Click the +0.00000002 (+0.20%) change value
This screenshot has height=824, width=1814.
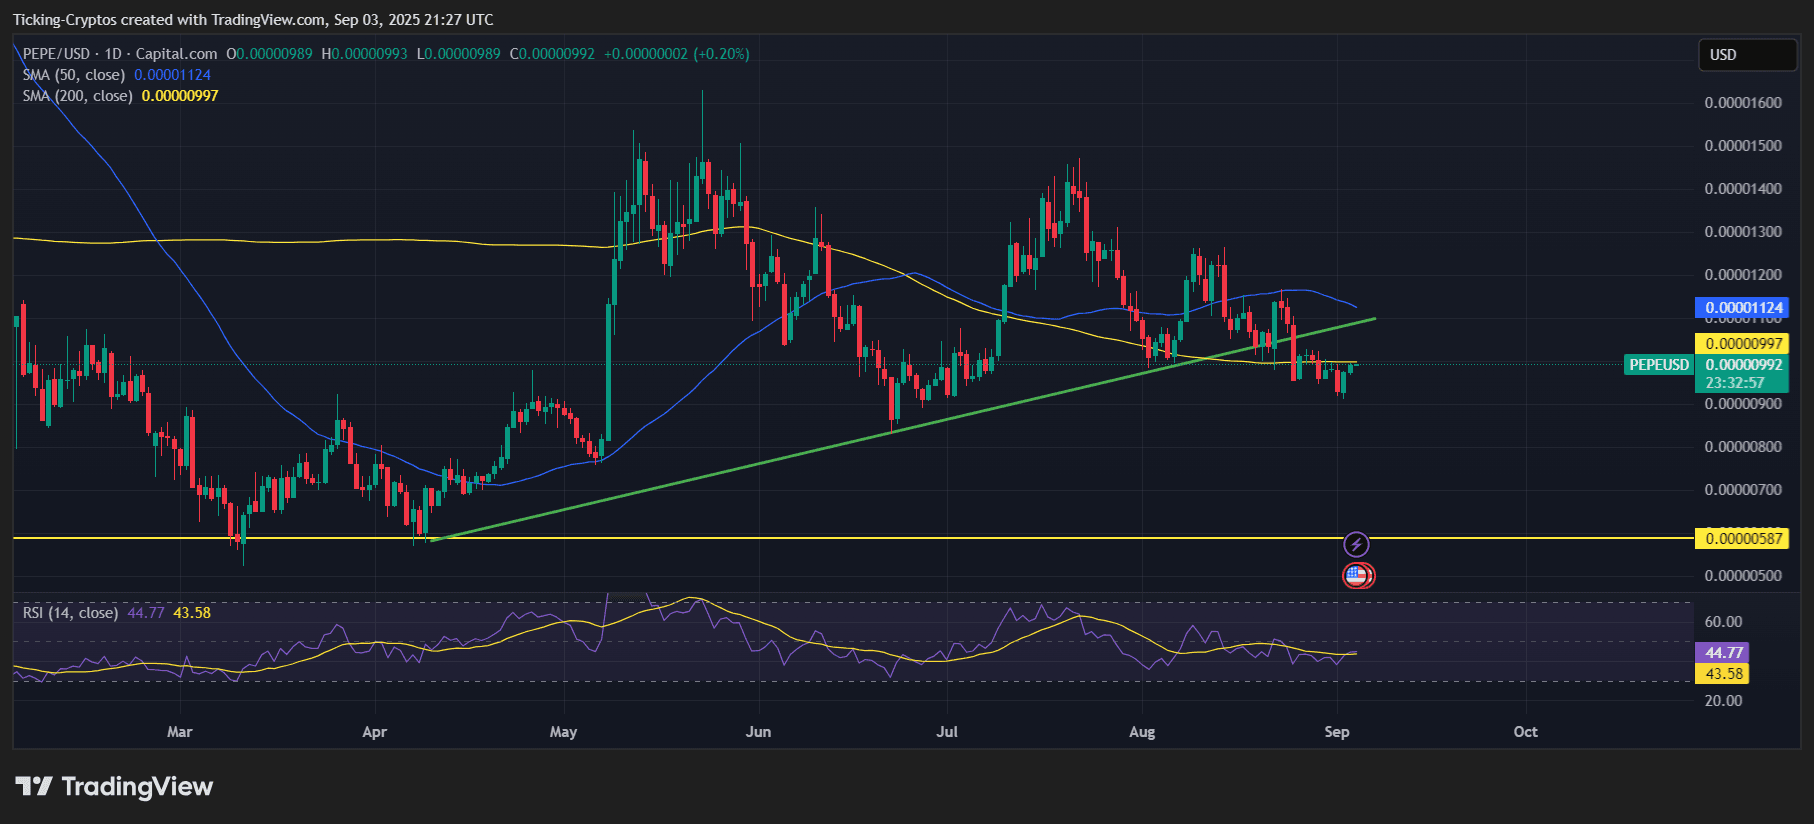click(677, 54)
